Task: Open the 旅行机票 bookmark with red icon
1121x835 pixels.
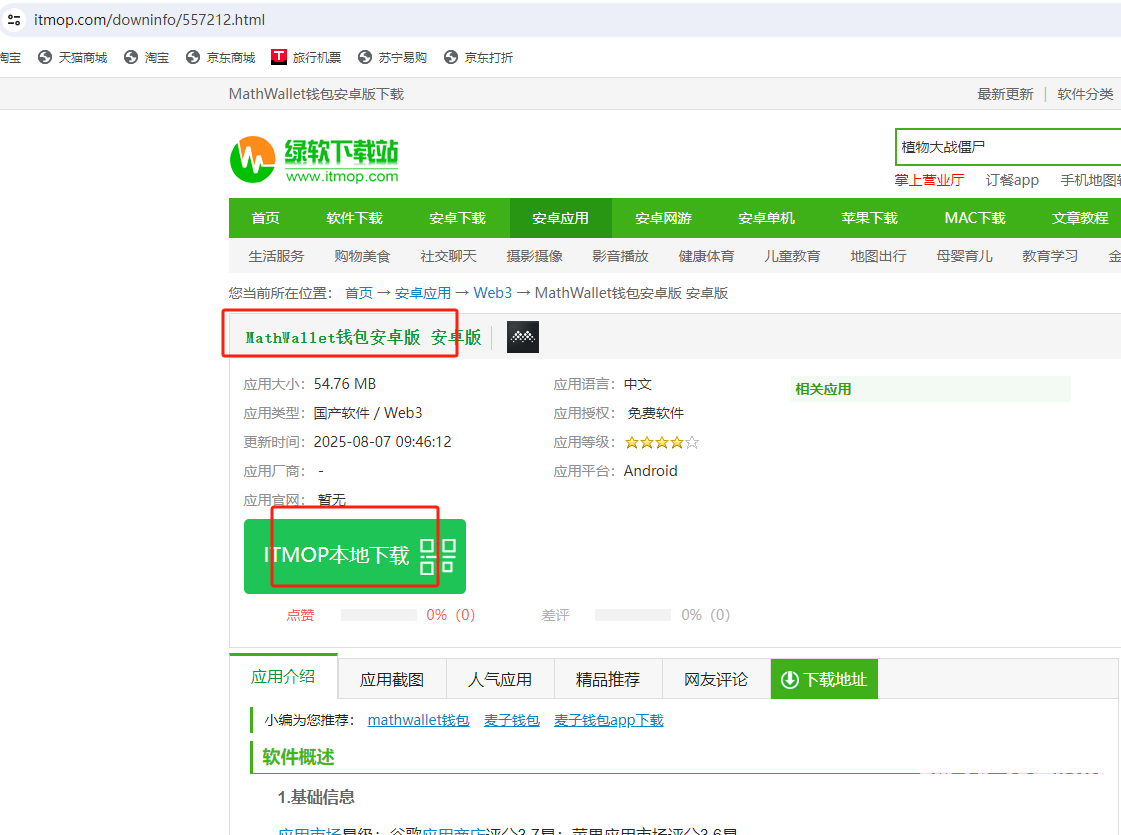Action: click(x=306, y=58)
